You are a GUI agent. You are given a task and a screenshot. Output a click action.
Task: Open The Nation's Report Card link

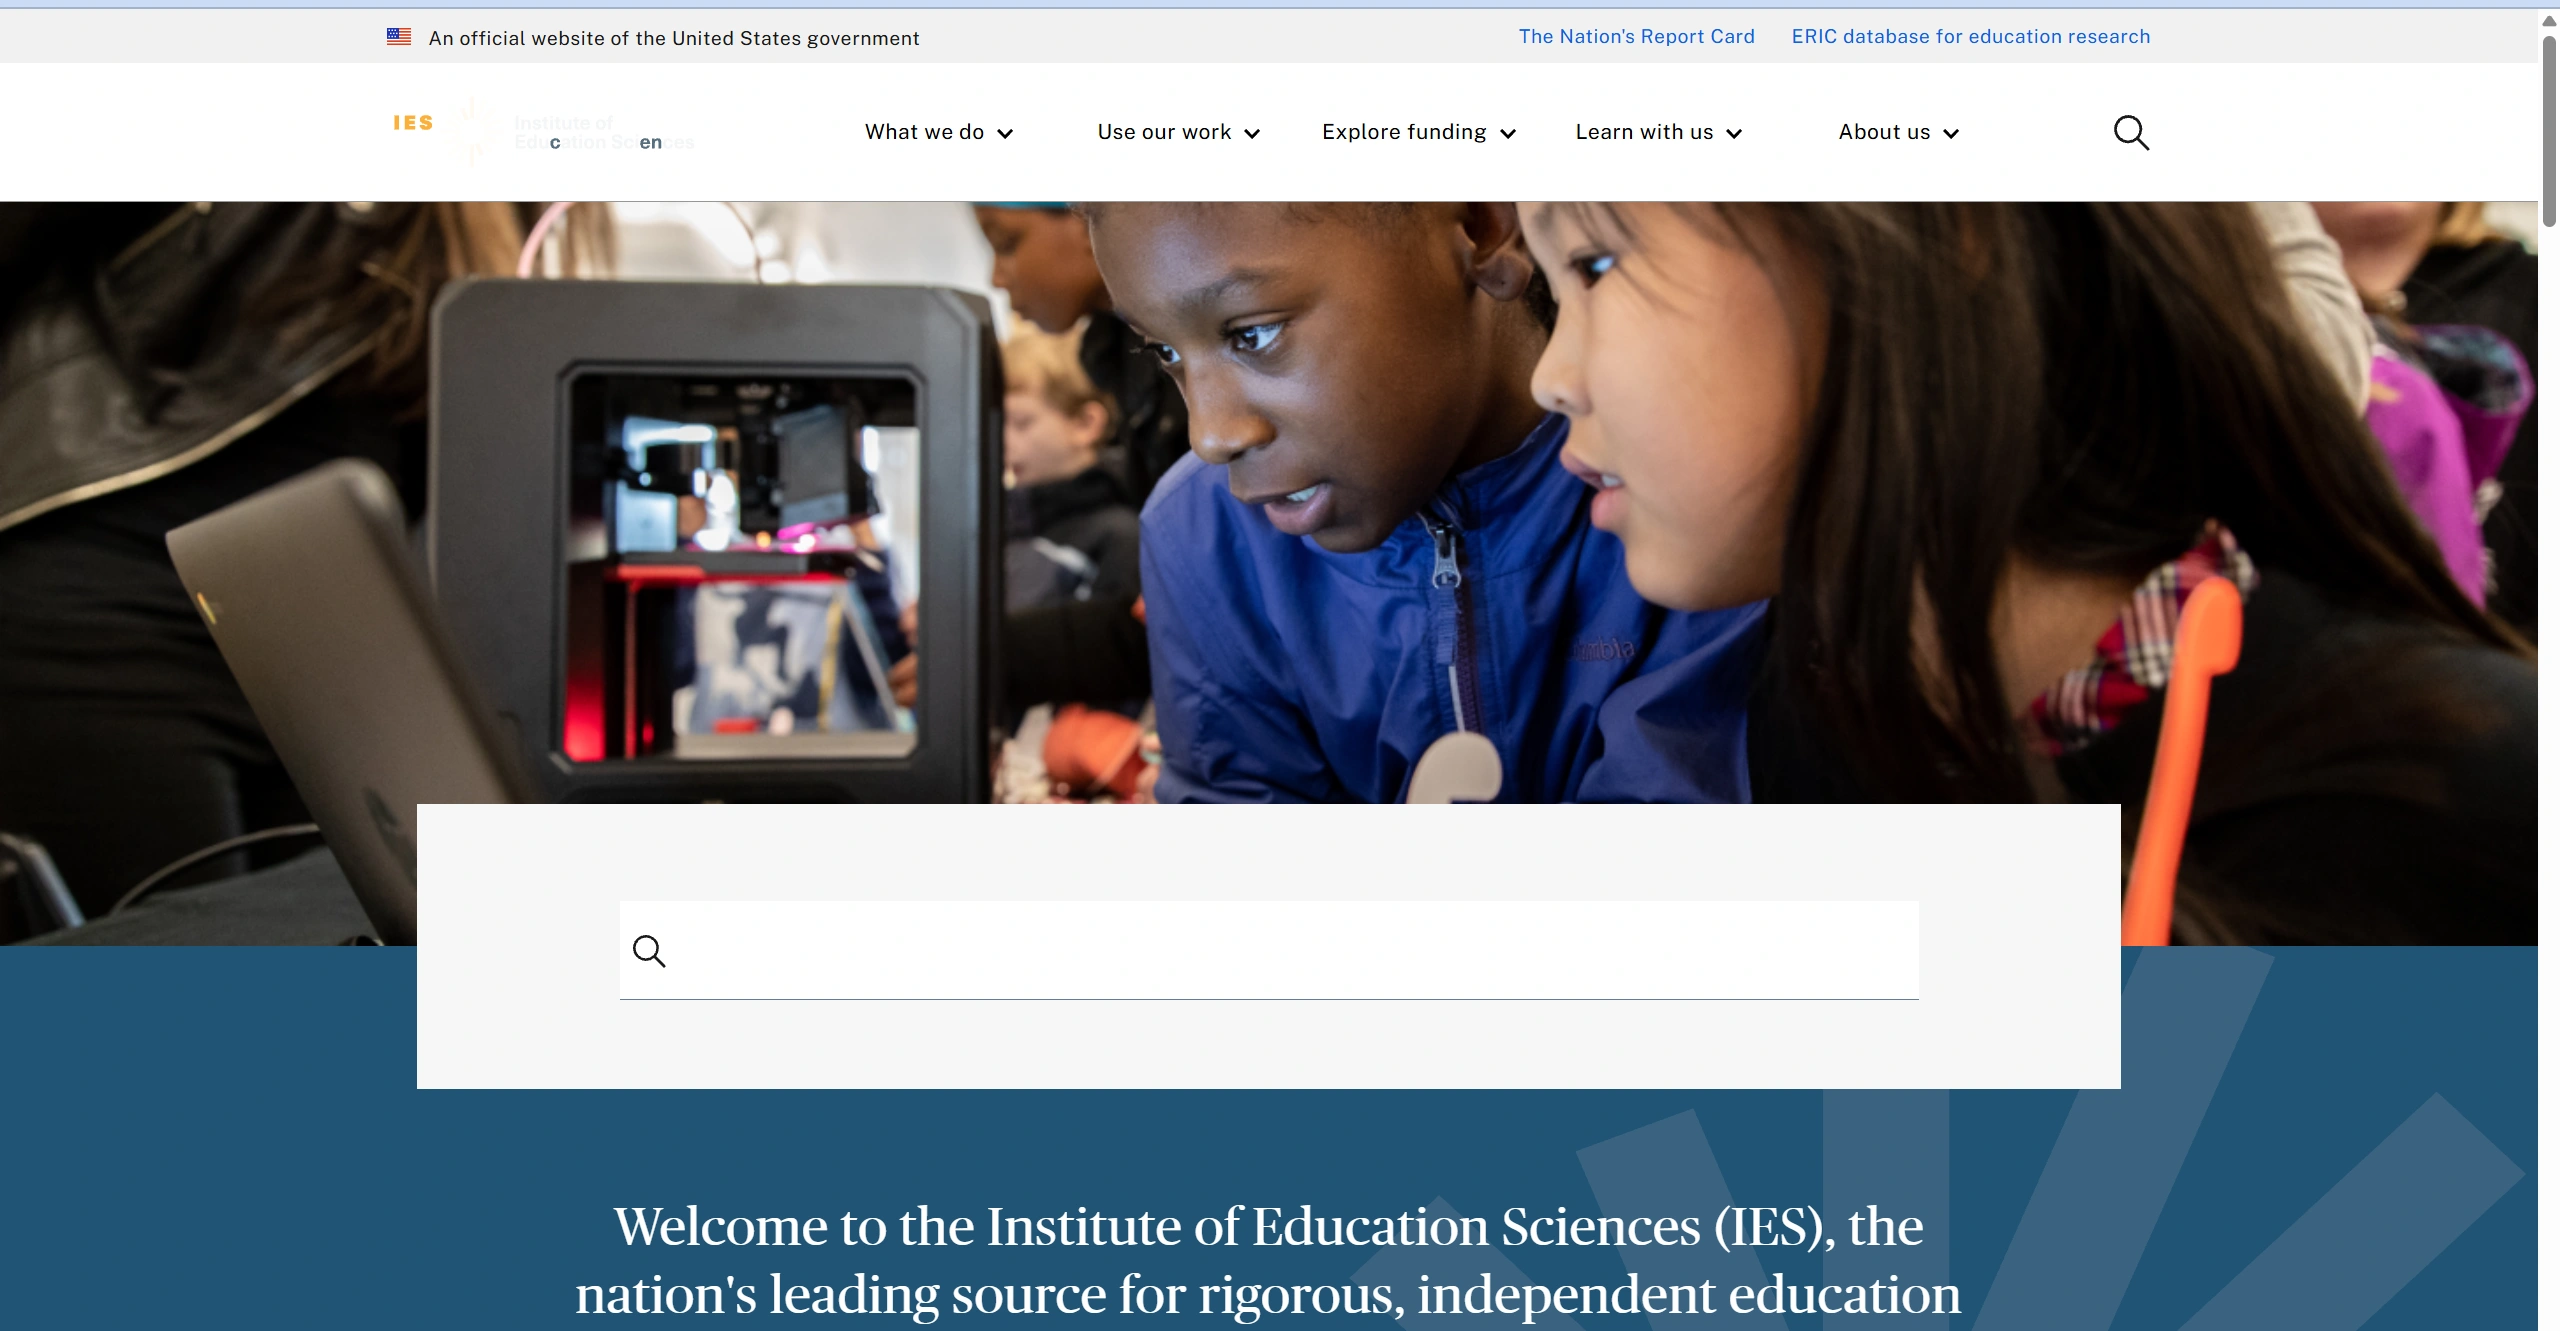[1636, 37]
